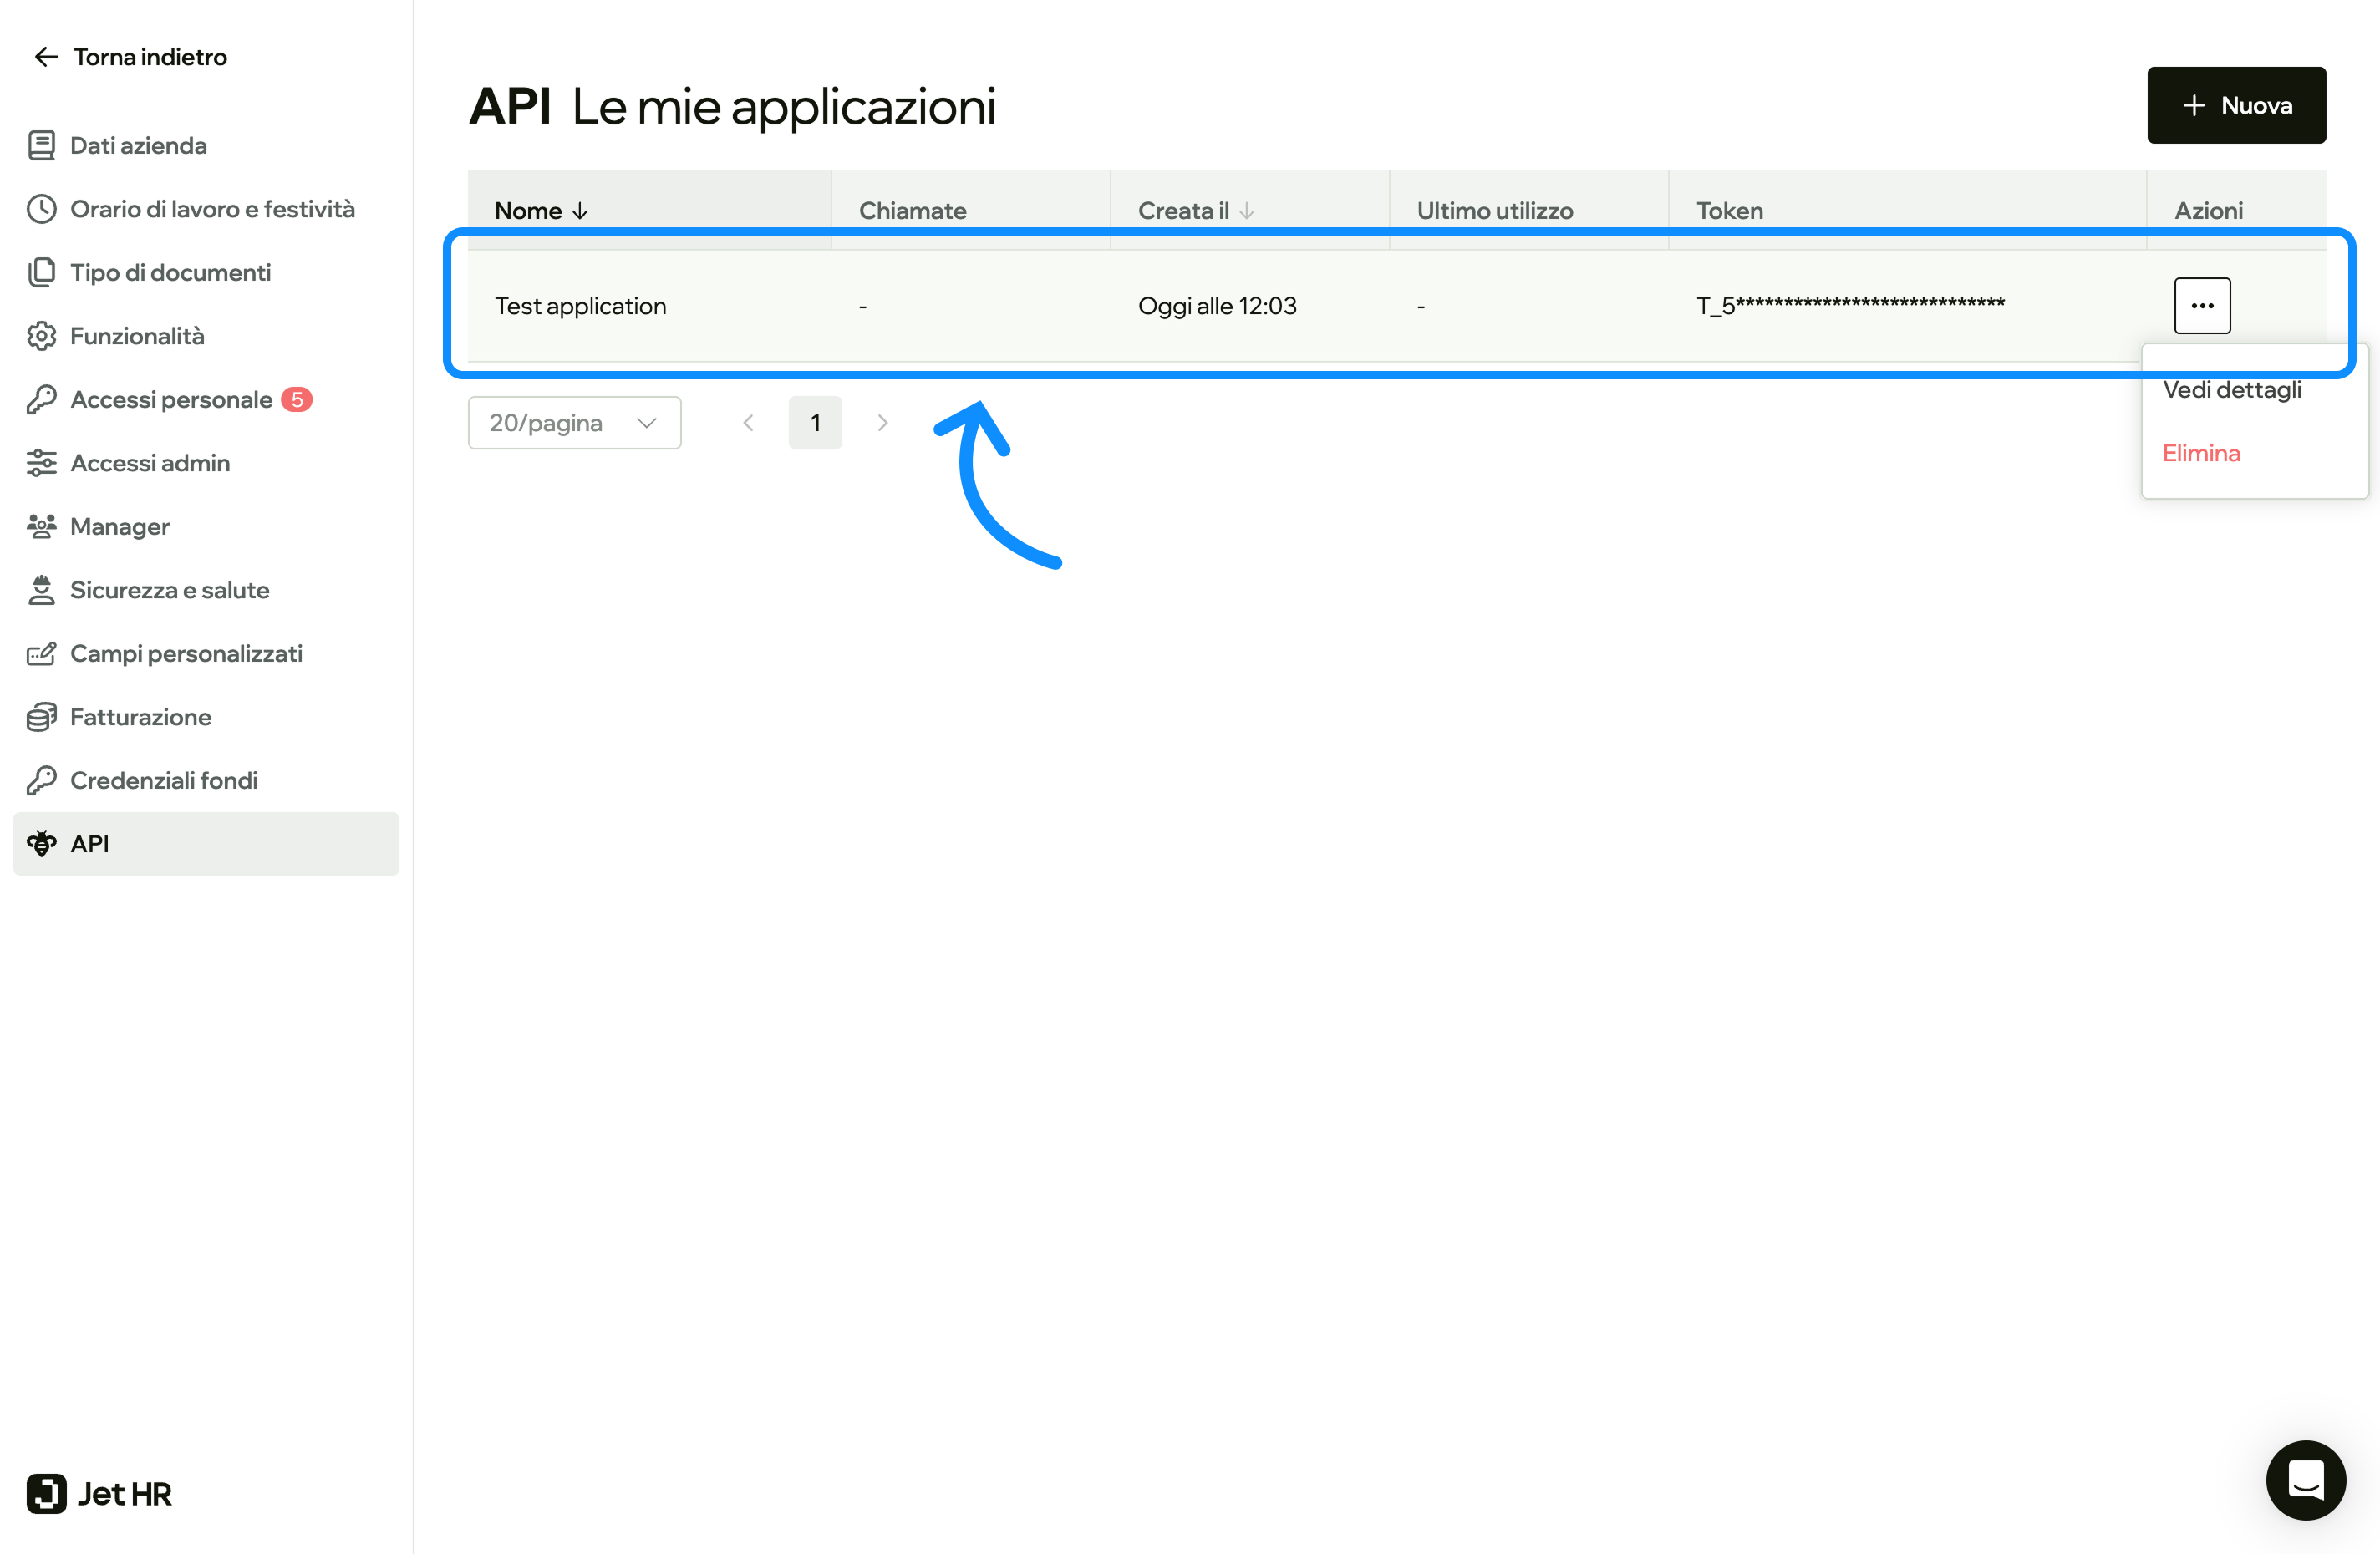
Task: Click the Tipo di documenti pages icon
Action: [41, 272]
